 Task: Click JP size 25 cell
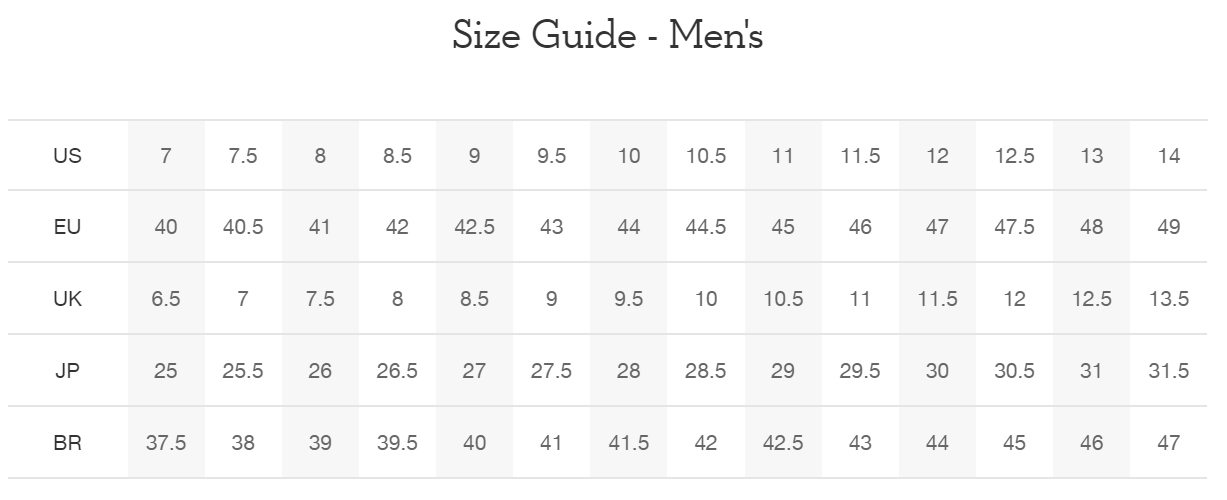pos(166,371)
